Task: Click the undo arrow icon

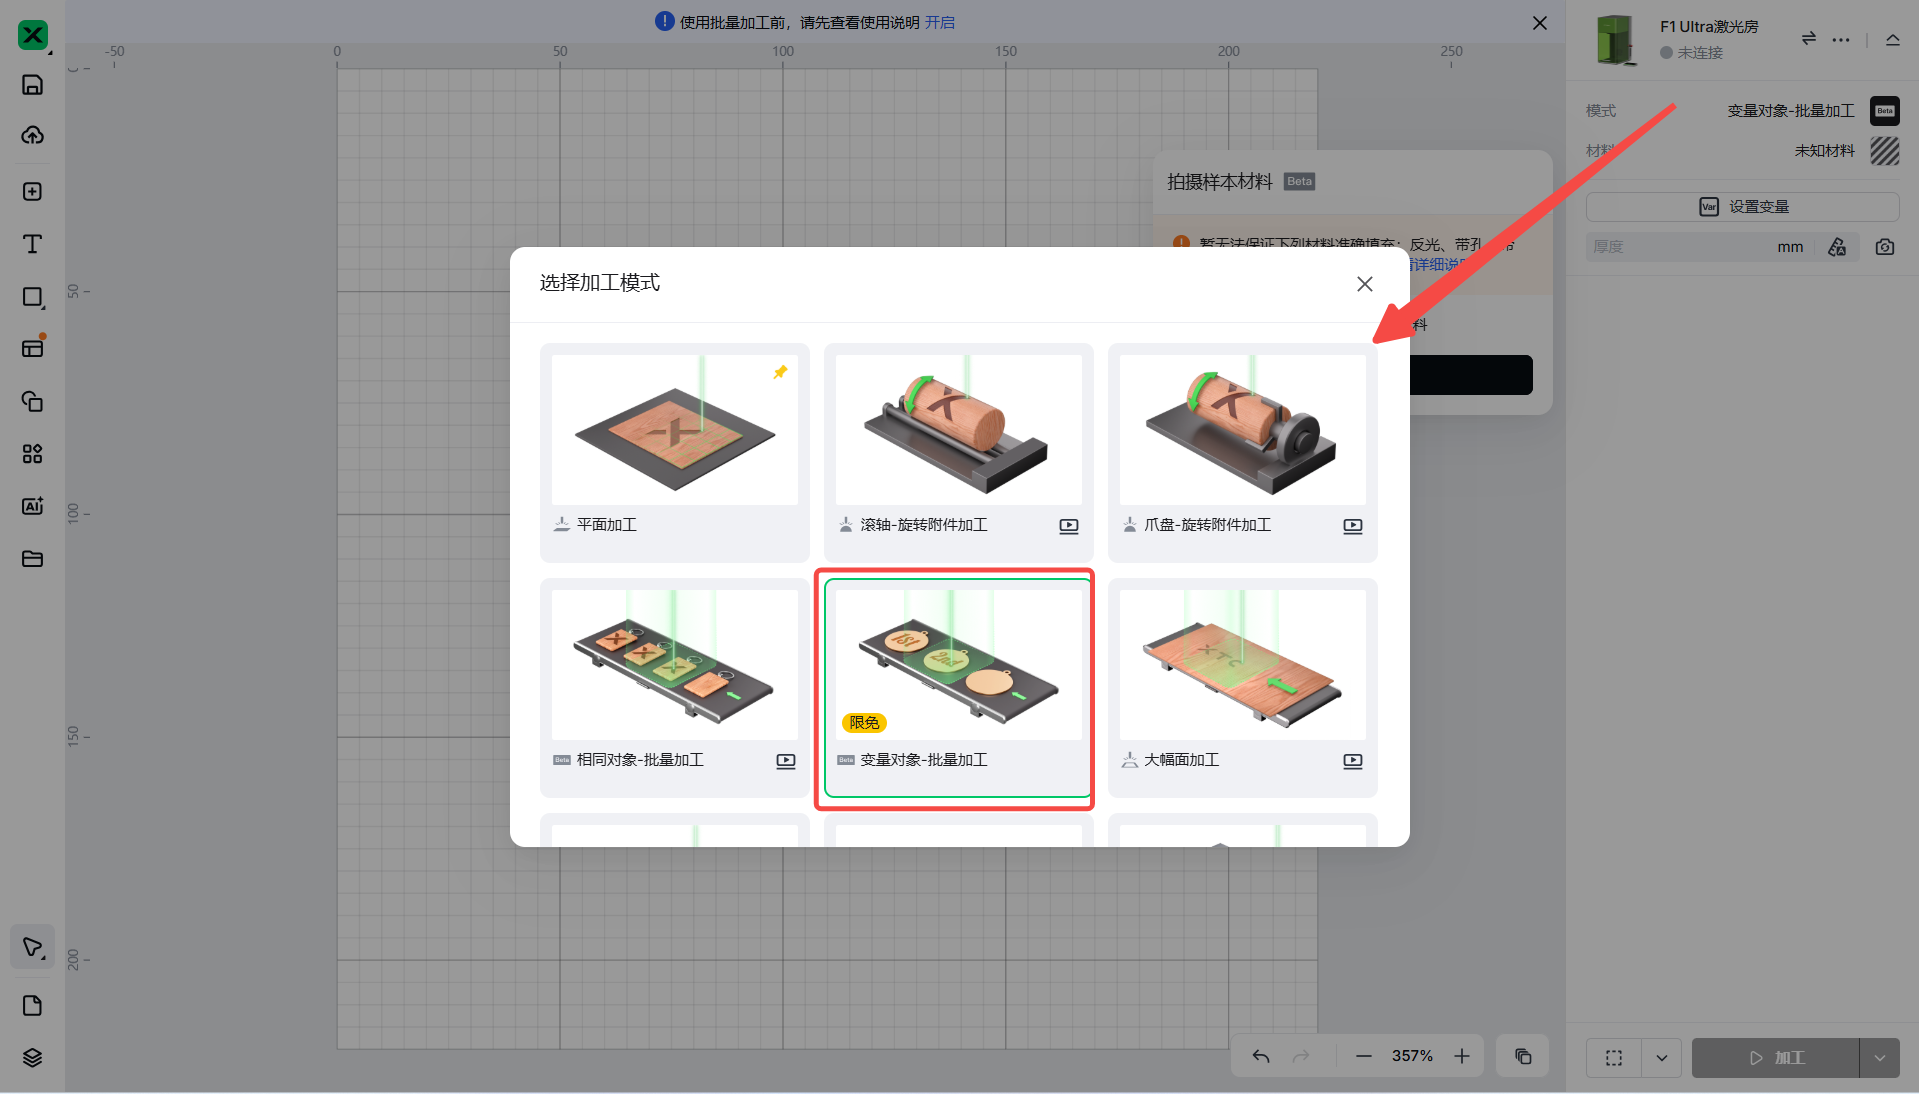Action: [x=1261, y=1057]
